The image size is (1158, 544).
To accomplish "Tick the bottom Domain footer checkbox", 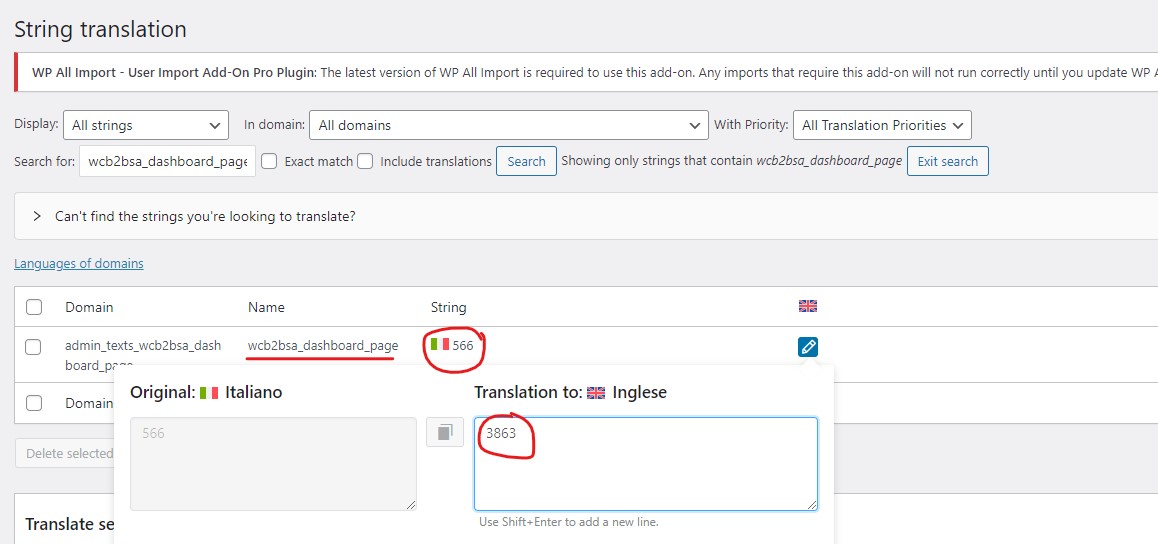I will (x=33, y=403).
